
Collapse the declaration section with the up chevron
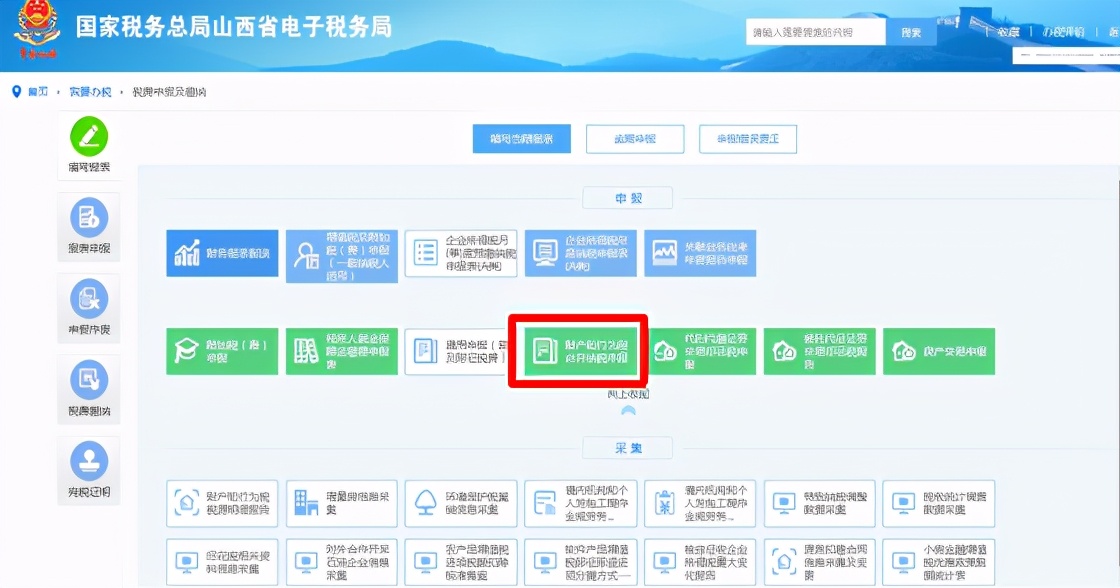628,410
